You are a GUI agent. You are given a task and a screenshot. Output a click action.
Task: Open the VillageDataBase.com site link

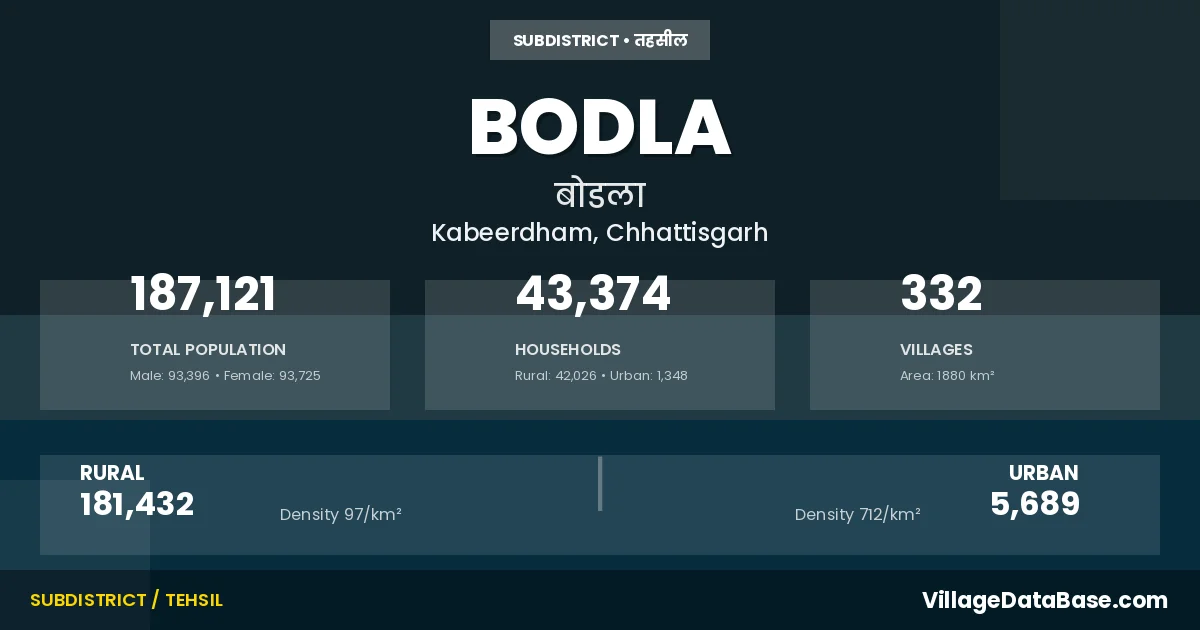tap(1044, 600)
